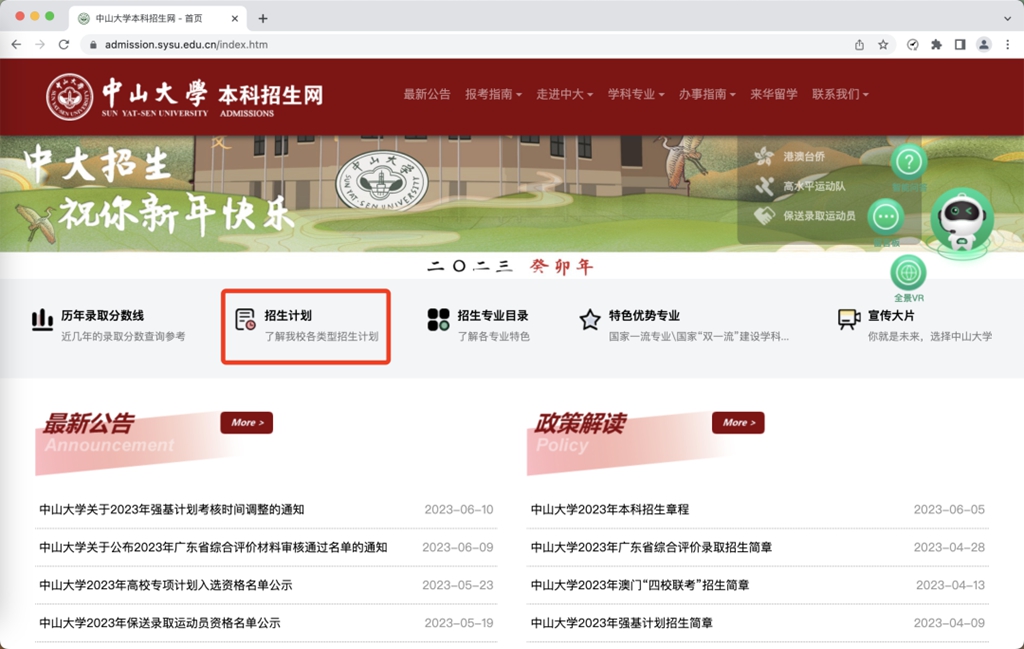
Task: Click the 港澳台侨 flower icon
Action: (x=764, y=156)
